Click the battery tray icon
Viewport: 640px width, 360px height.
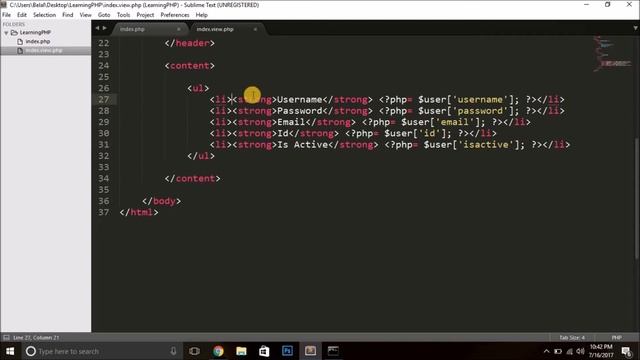point(558,351)
